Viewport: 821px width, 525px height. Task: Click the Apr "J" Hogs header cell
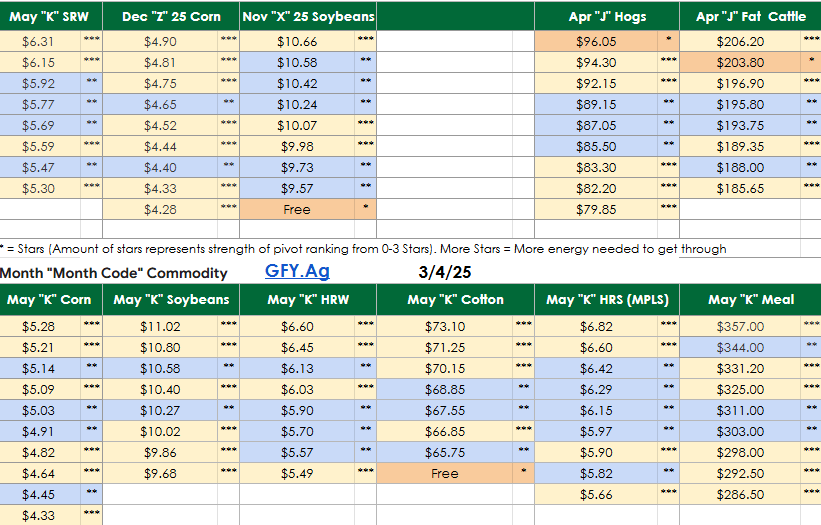tap(609, 17)
